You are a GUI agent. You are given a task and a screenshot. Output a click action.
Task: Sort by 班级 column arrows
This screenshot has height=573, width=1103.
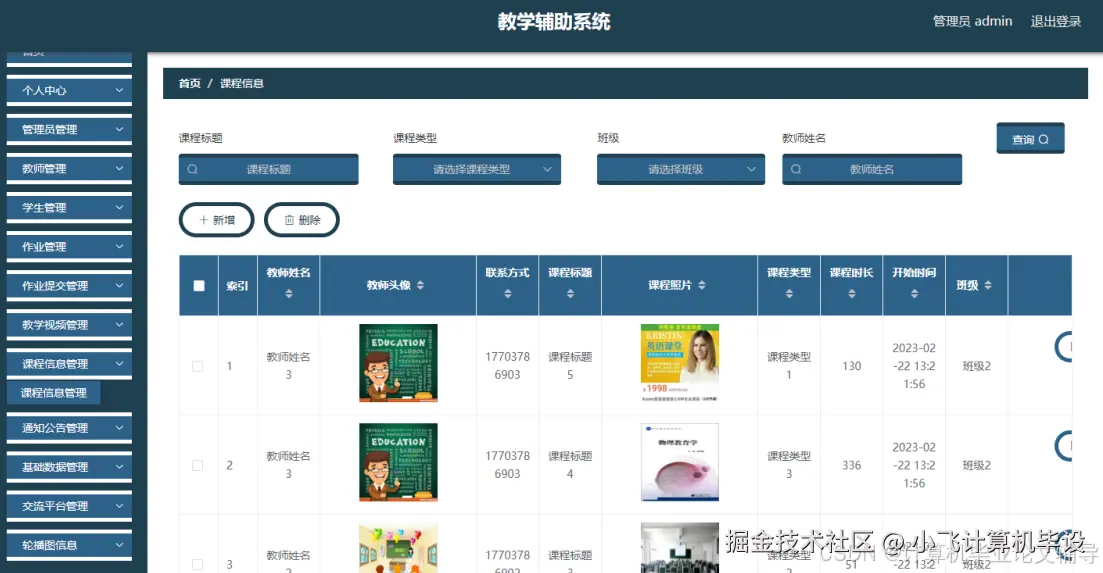pos(988,285)
